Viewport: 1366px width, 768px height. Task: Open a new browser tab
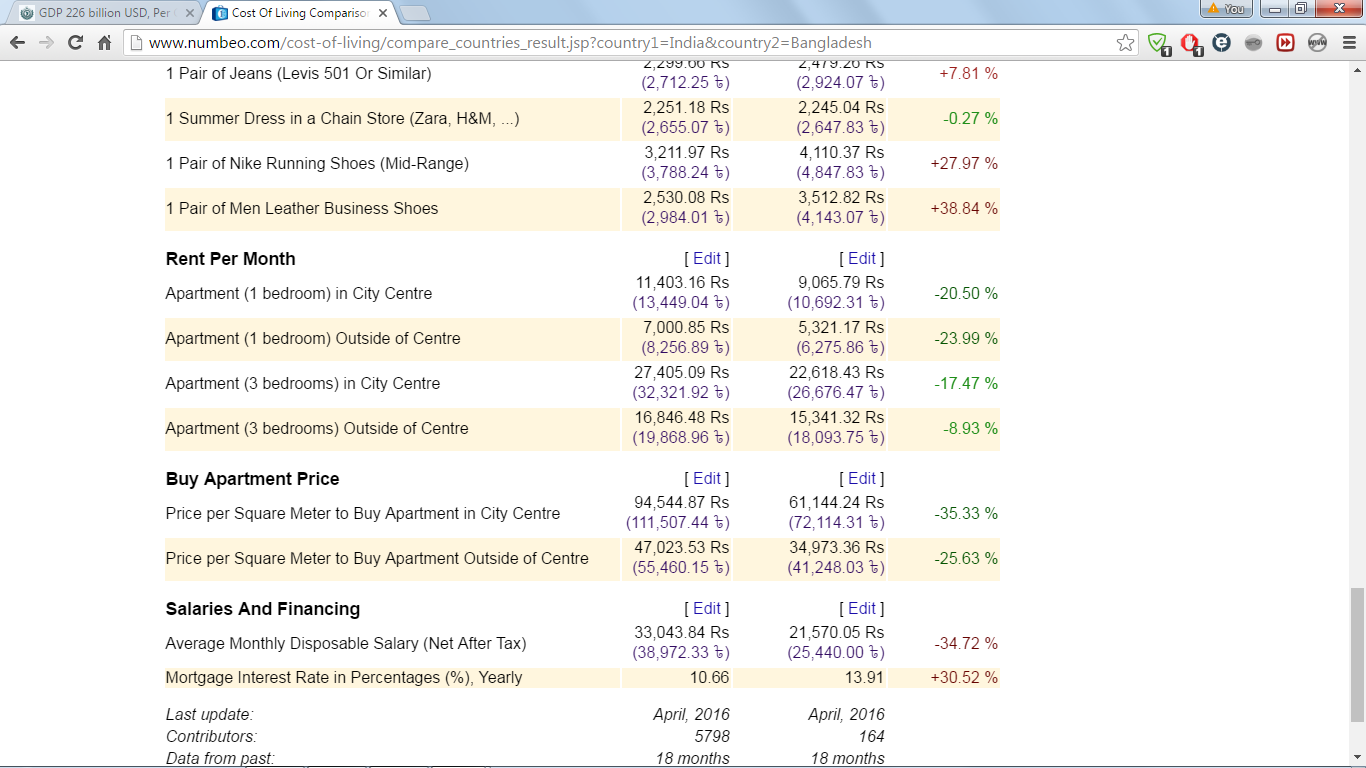tap(415, 13)
